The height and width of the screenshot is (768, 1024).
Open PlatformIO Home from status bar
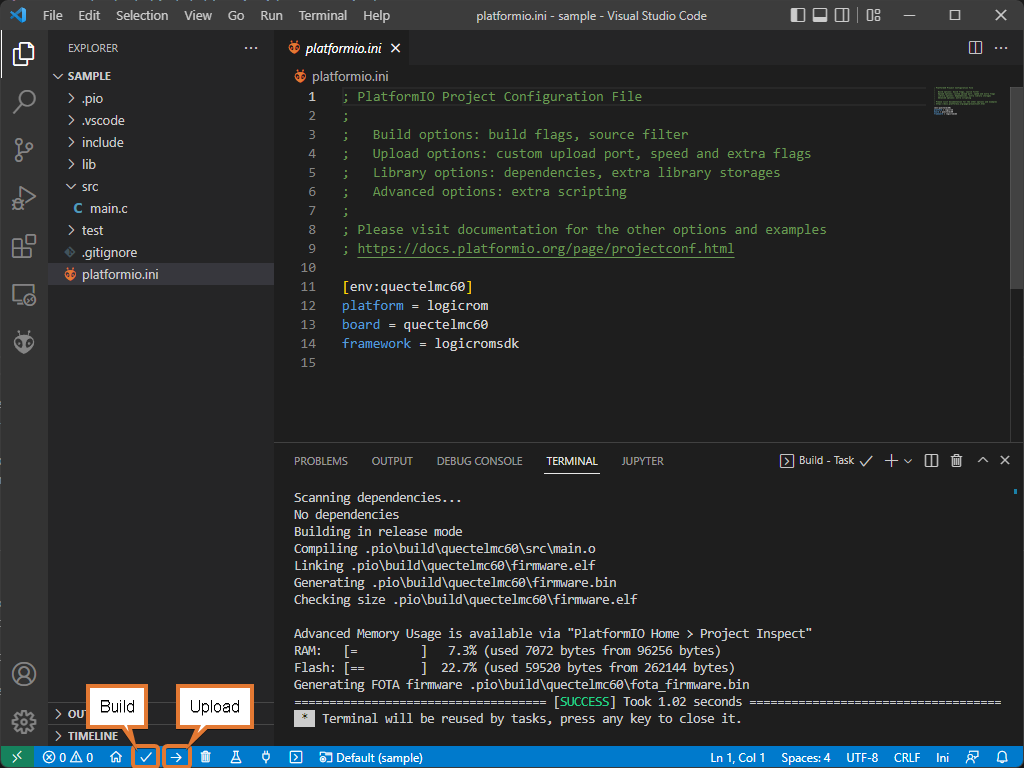[x=116, y=758]
